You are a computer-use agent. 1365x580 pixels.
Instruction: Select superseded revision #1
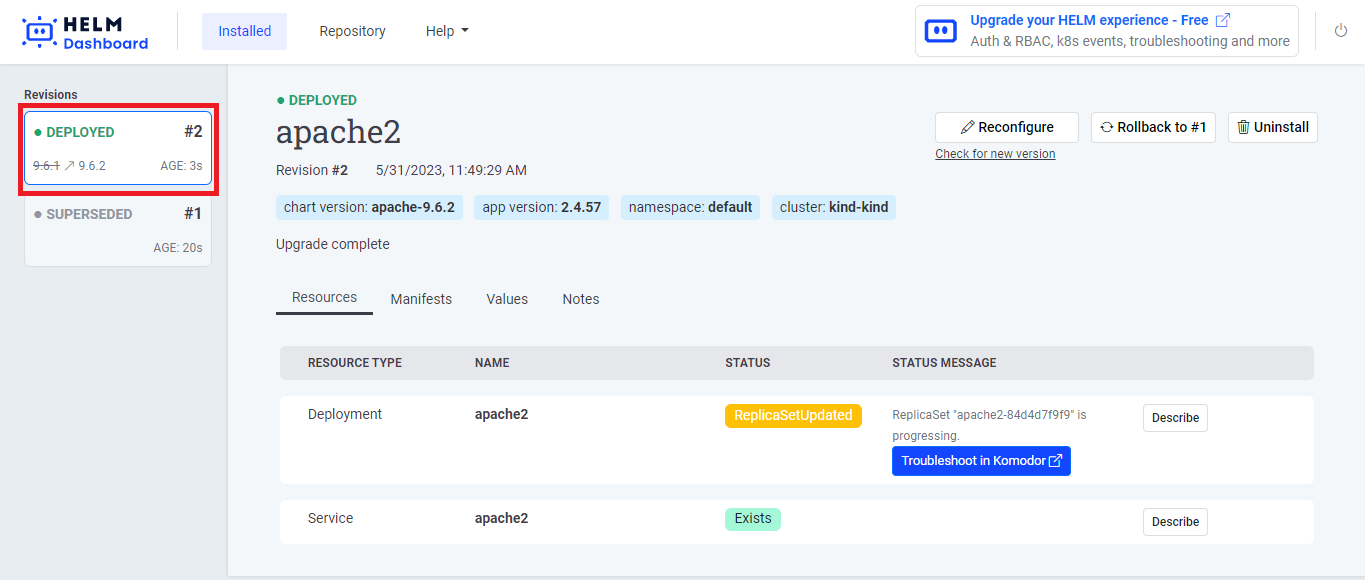coord(118,230)
